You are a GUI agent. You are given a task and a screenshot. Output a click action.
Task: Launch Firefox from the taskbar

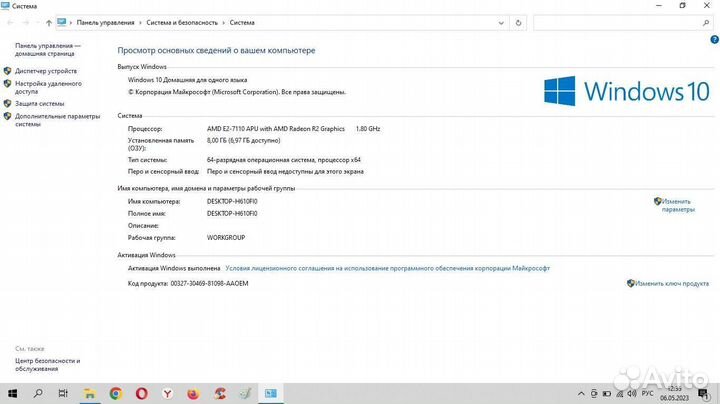(x=193, y=393)
